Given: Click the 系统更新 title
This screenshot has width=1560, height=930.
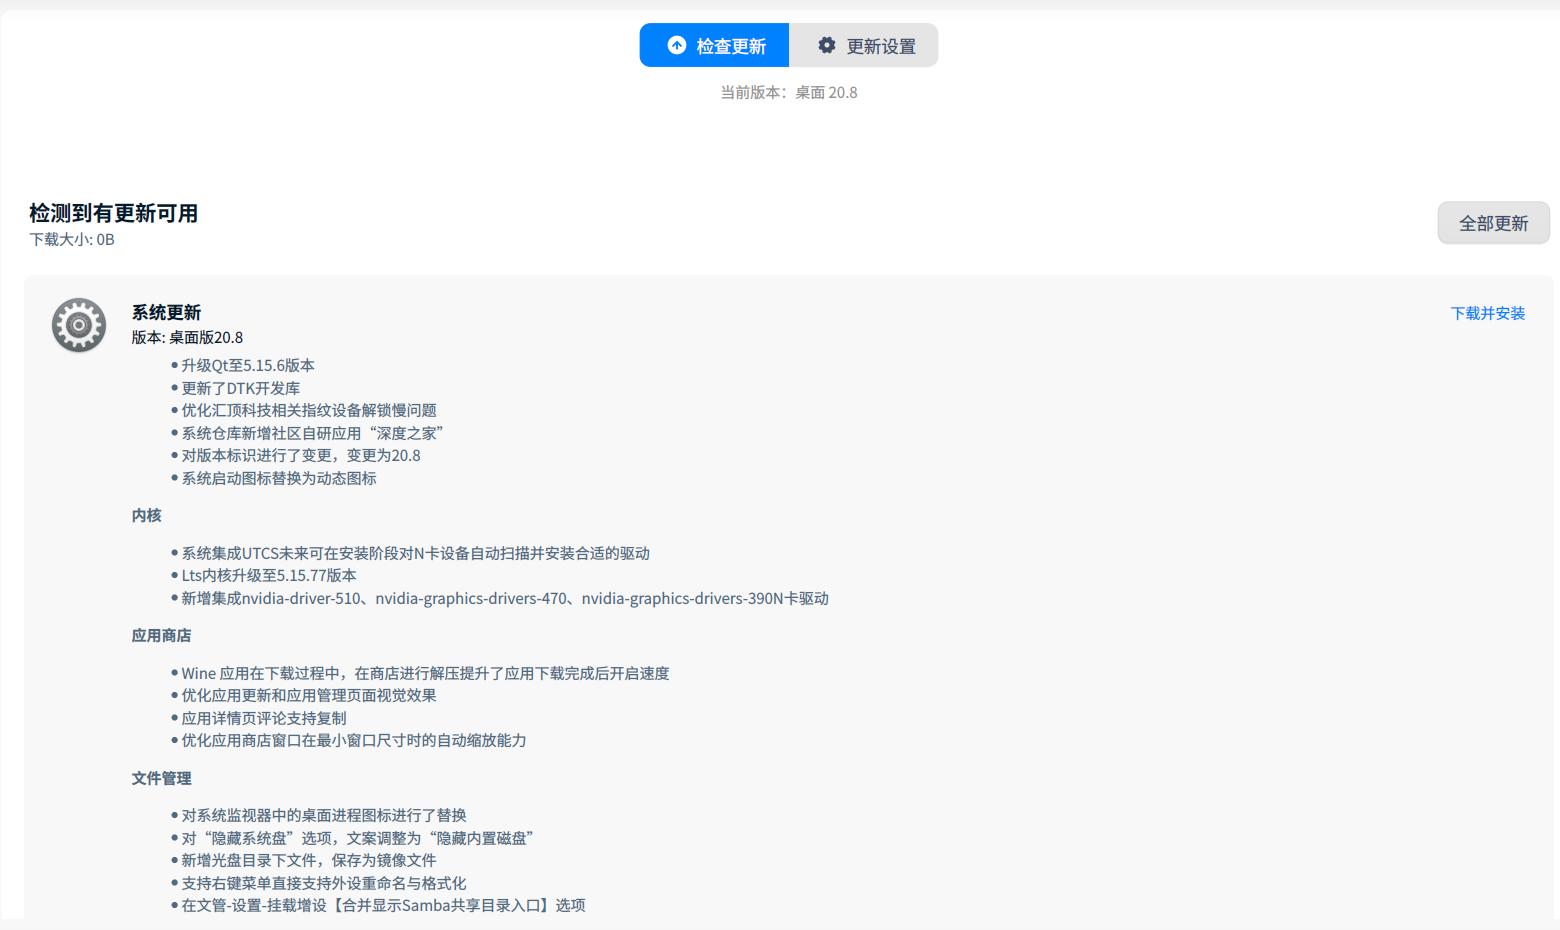Looking at the screenshot, I should [166, 312].
